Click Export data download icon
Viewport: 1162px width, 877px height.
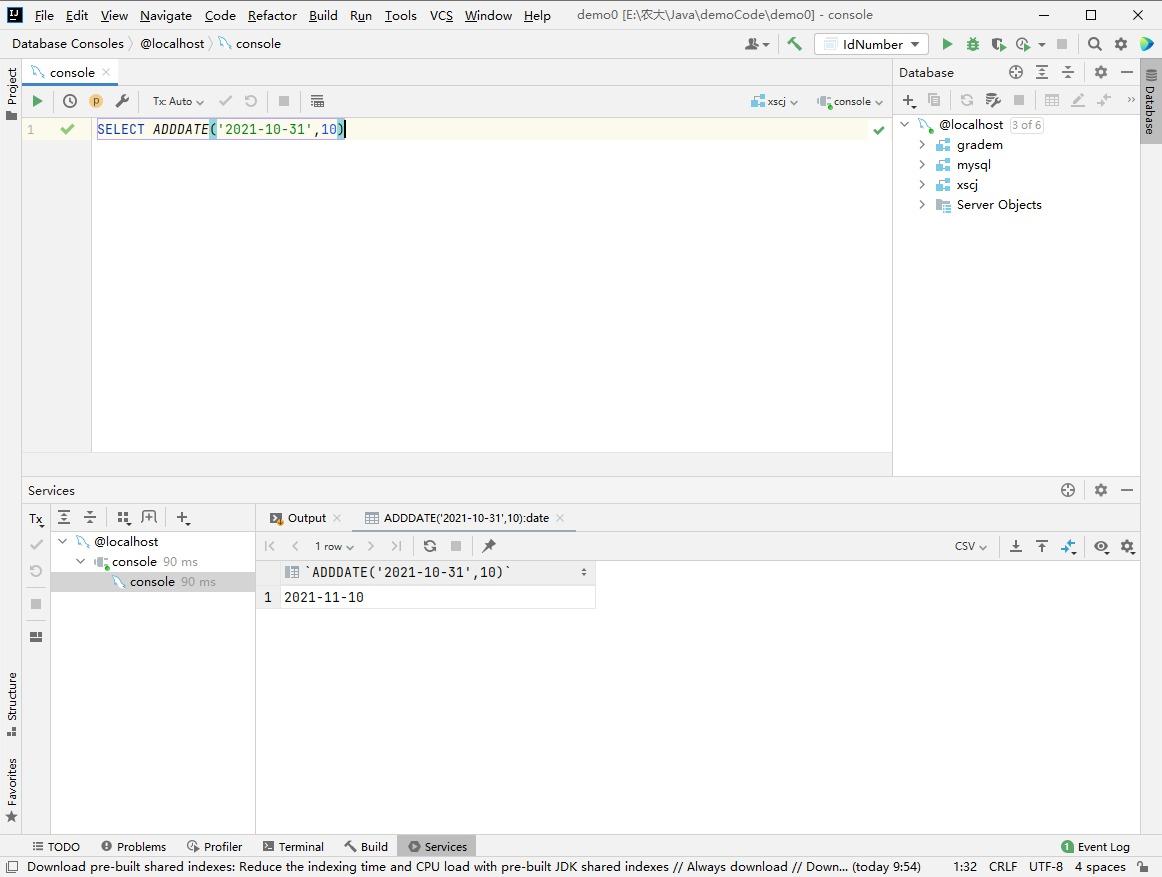pyautogui.click(x=1015, y=546)
